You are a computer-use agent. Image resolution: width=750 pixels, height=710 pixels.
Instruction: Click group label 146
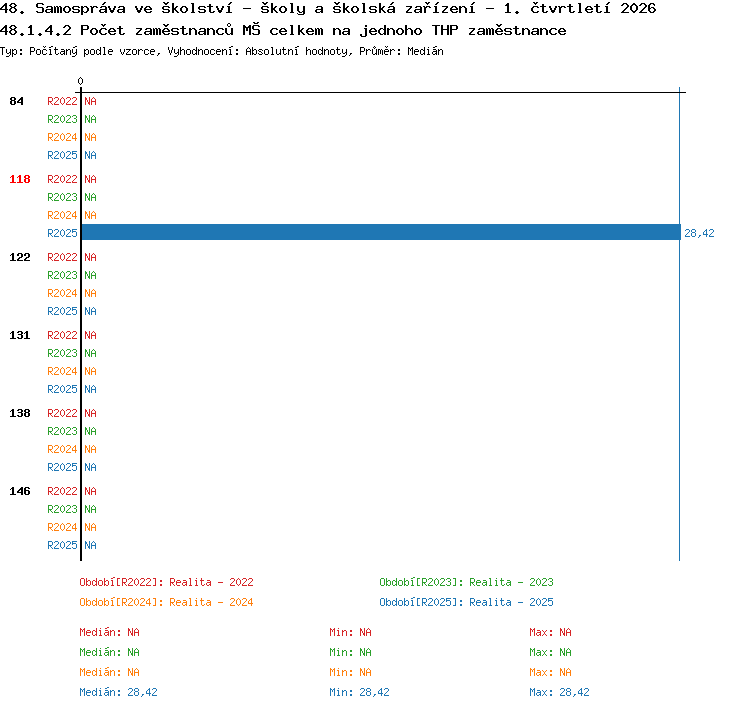20,491
